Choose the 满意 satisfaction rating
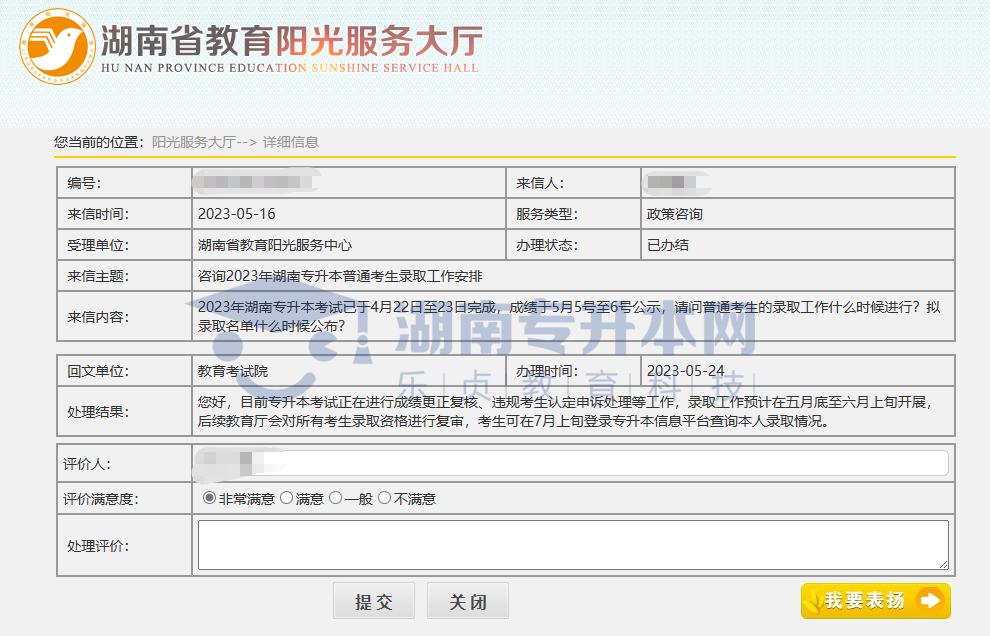 pyautogui.click(x=285, y=498)
